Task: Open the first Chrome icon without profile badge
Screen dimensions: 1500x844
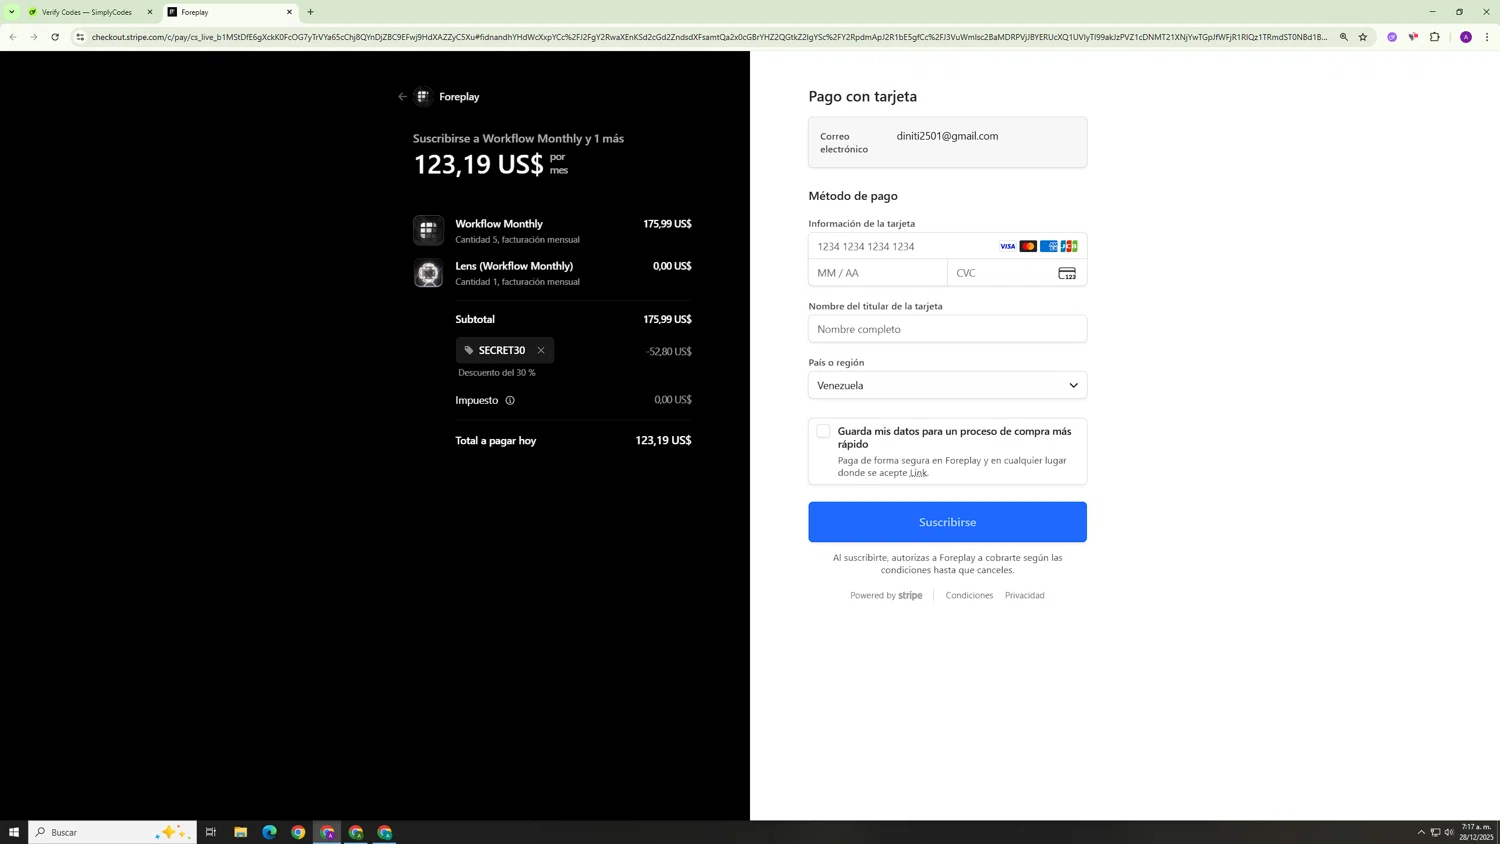Action: (x=298, y=832)
